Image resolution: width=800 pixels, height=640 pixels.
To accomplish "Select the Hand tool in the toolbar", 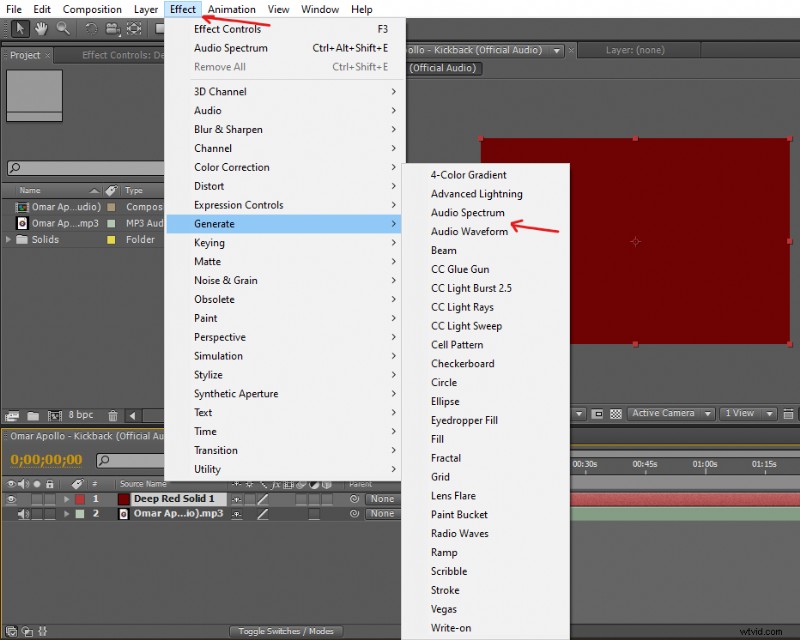I will coord(43,29).
